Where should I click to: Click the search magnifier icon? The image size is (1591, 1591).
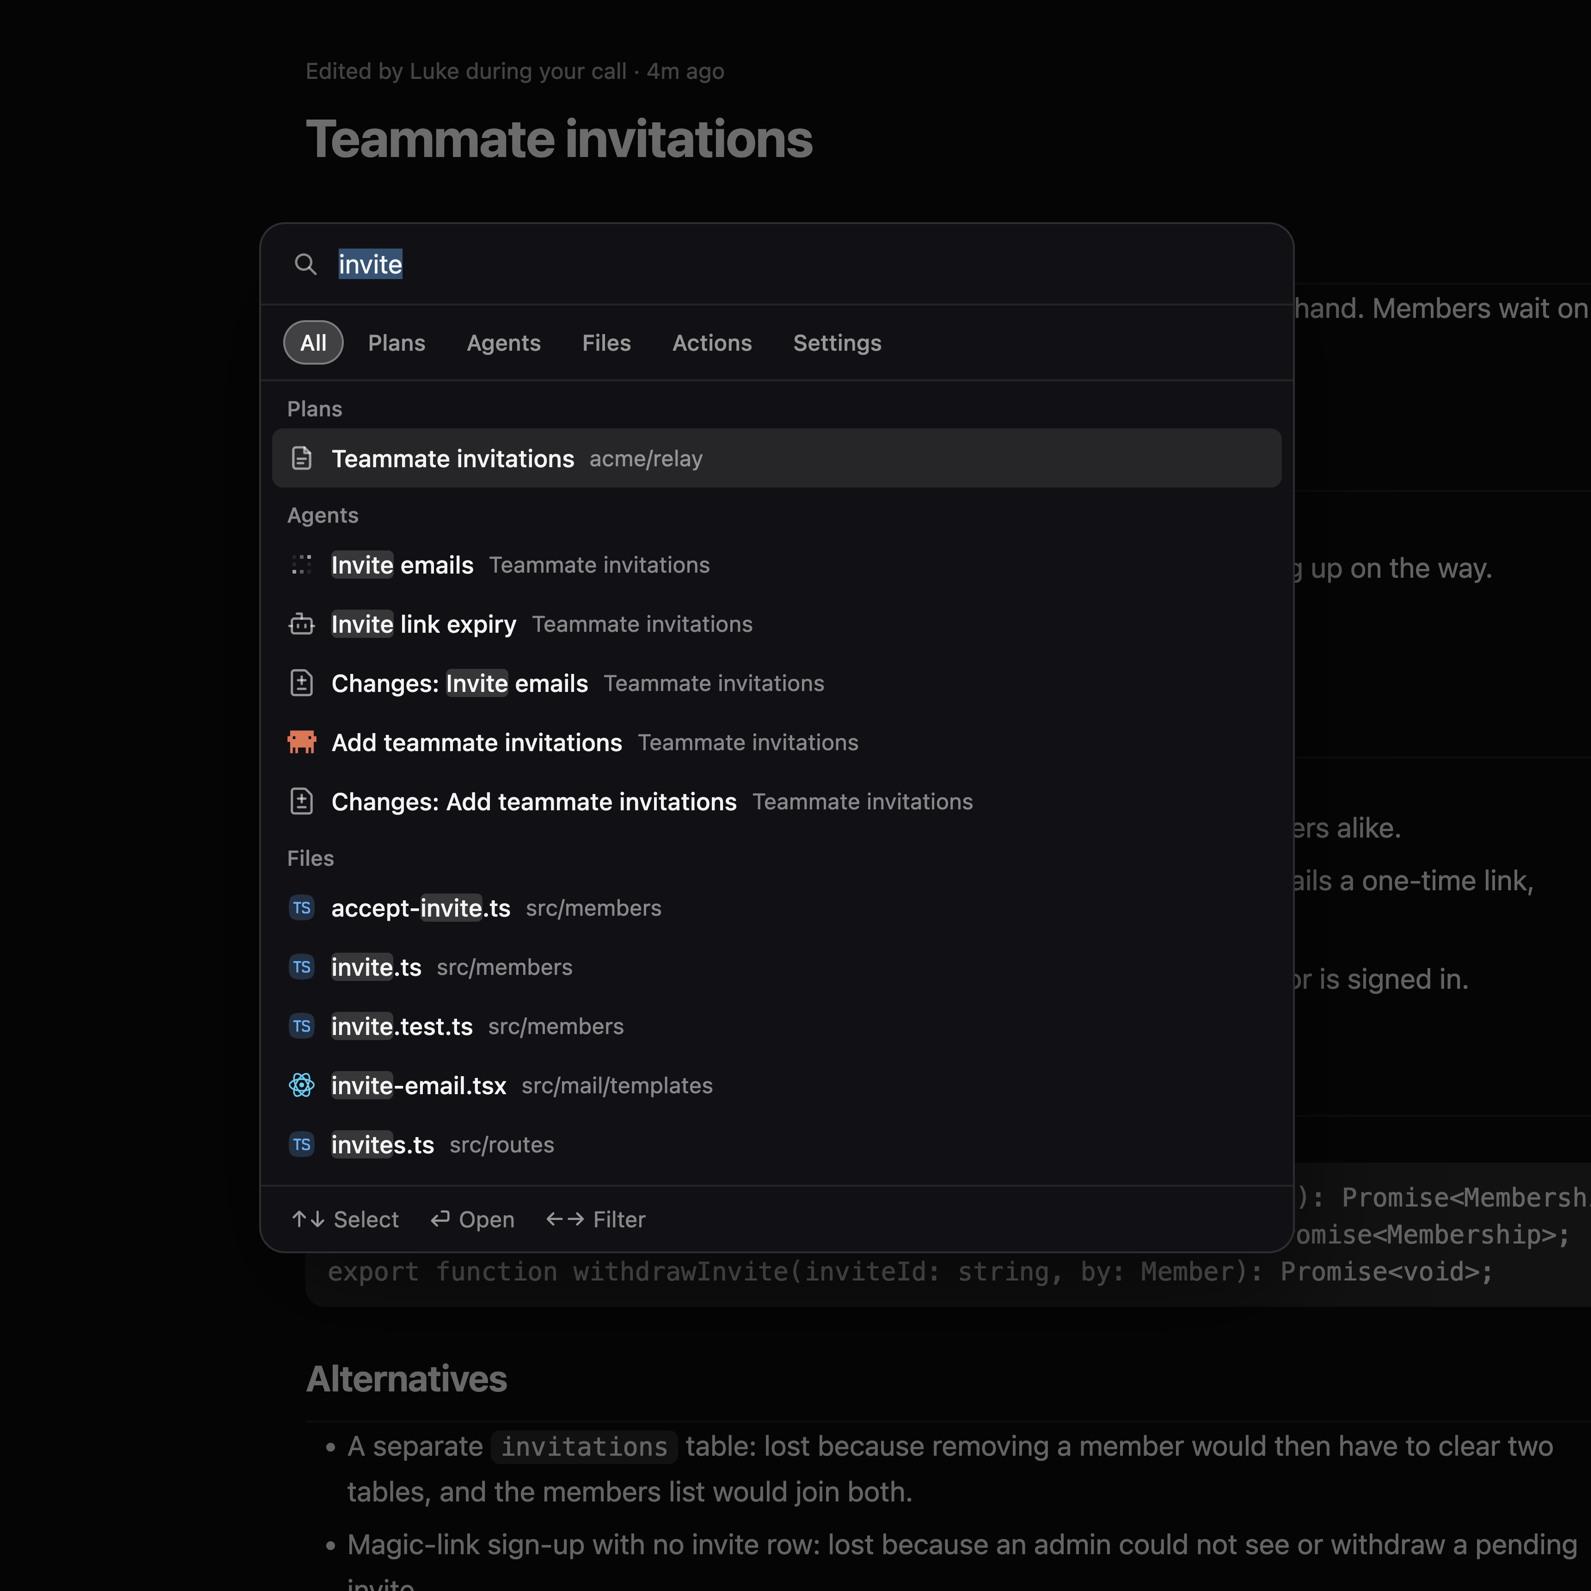305,264
